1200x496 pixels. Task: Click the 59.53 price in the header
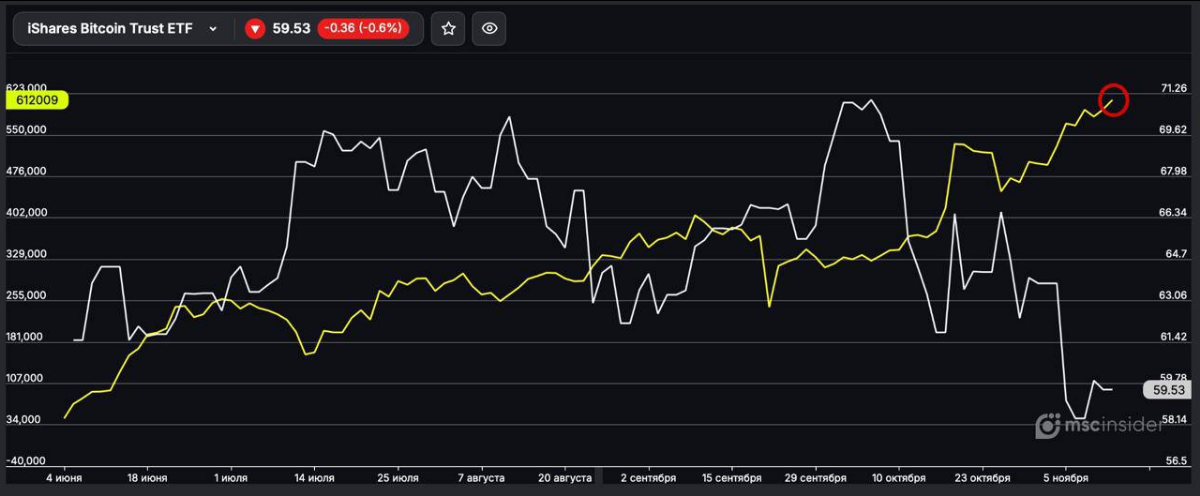tap(290, 29)
